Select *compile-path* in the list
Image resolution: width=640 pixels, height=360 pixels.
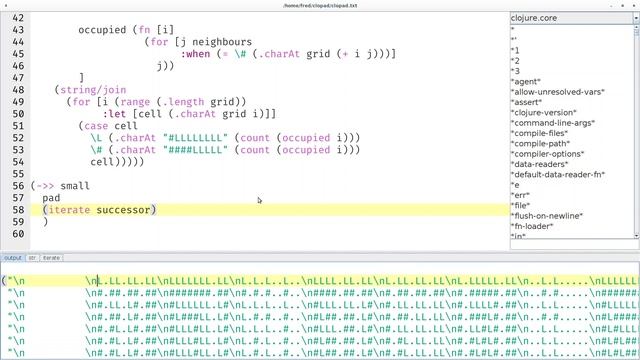(x=540, y=144)
